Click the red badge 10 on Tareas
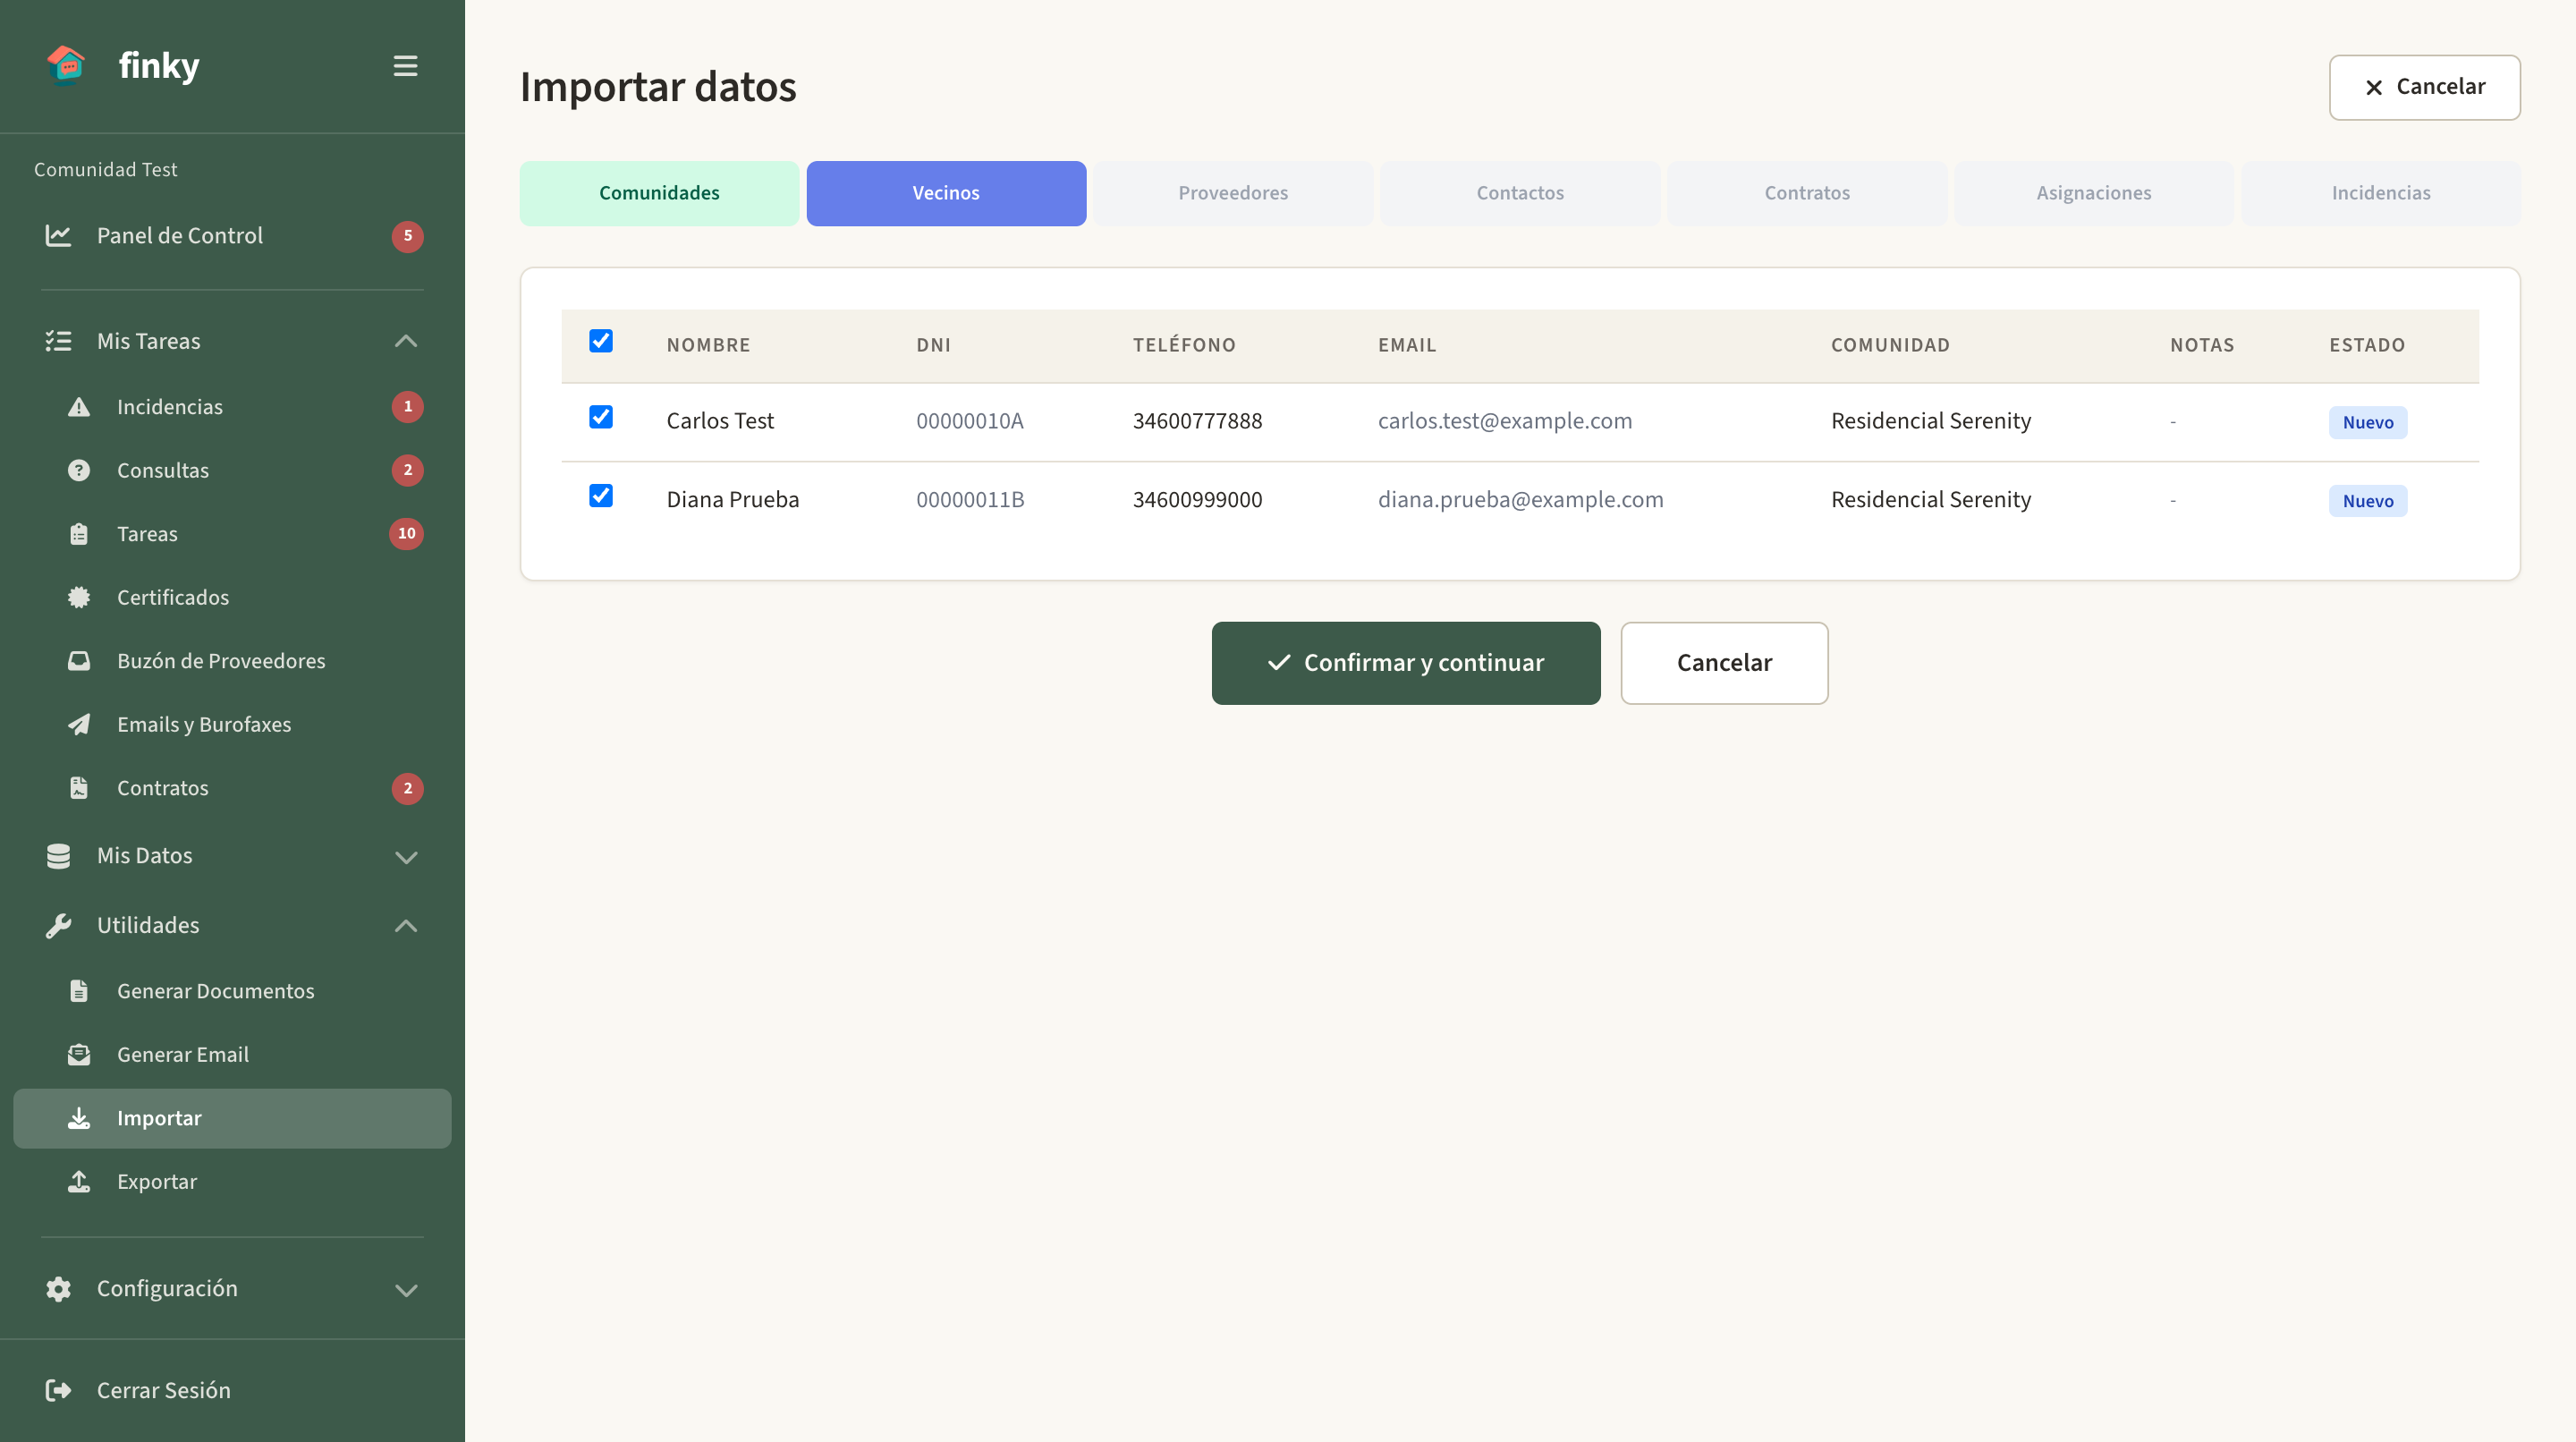Viewport: 2576px width, 1442px height. click(x=406, y=534)
